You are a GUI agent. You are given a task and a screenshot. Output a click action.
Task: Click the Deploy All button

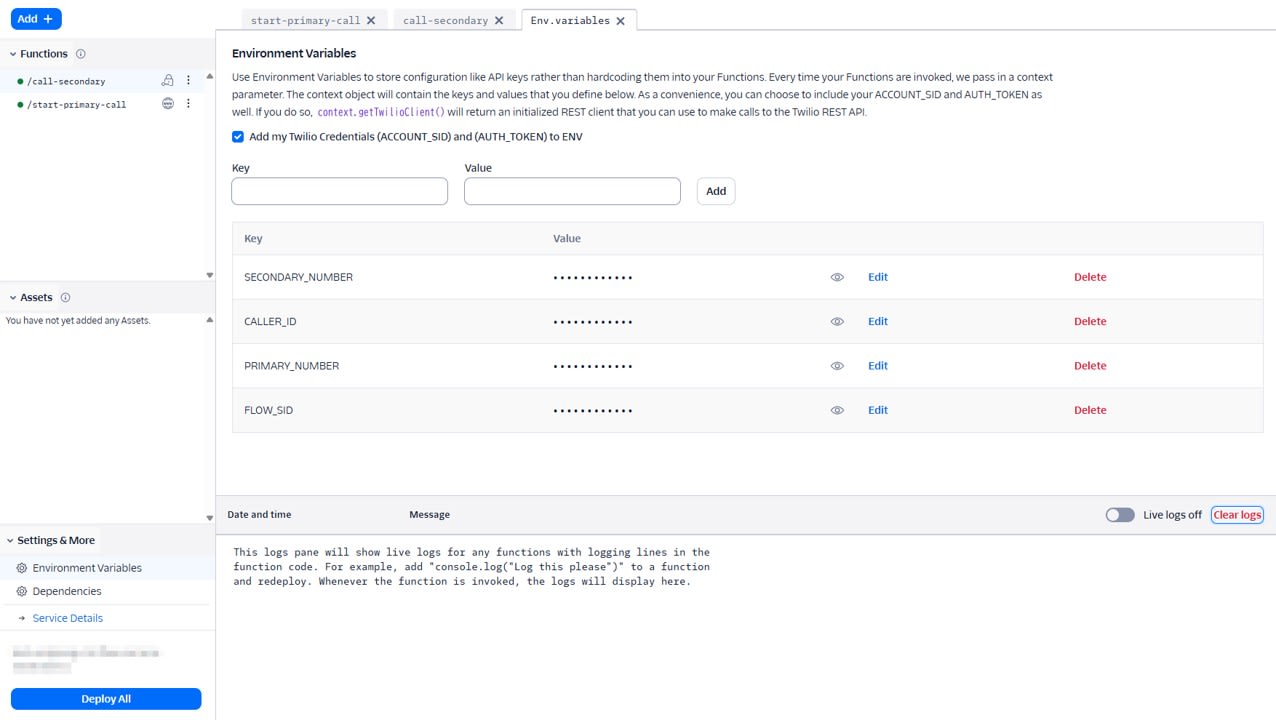point(106,699)
